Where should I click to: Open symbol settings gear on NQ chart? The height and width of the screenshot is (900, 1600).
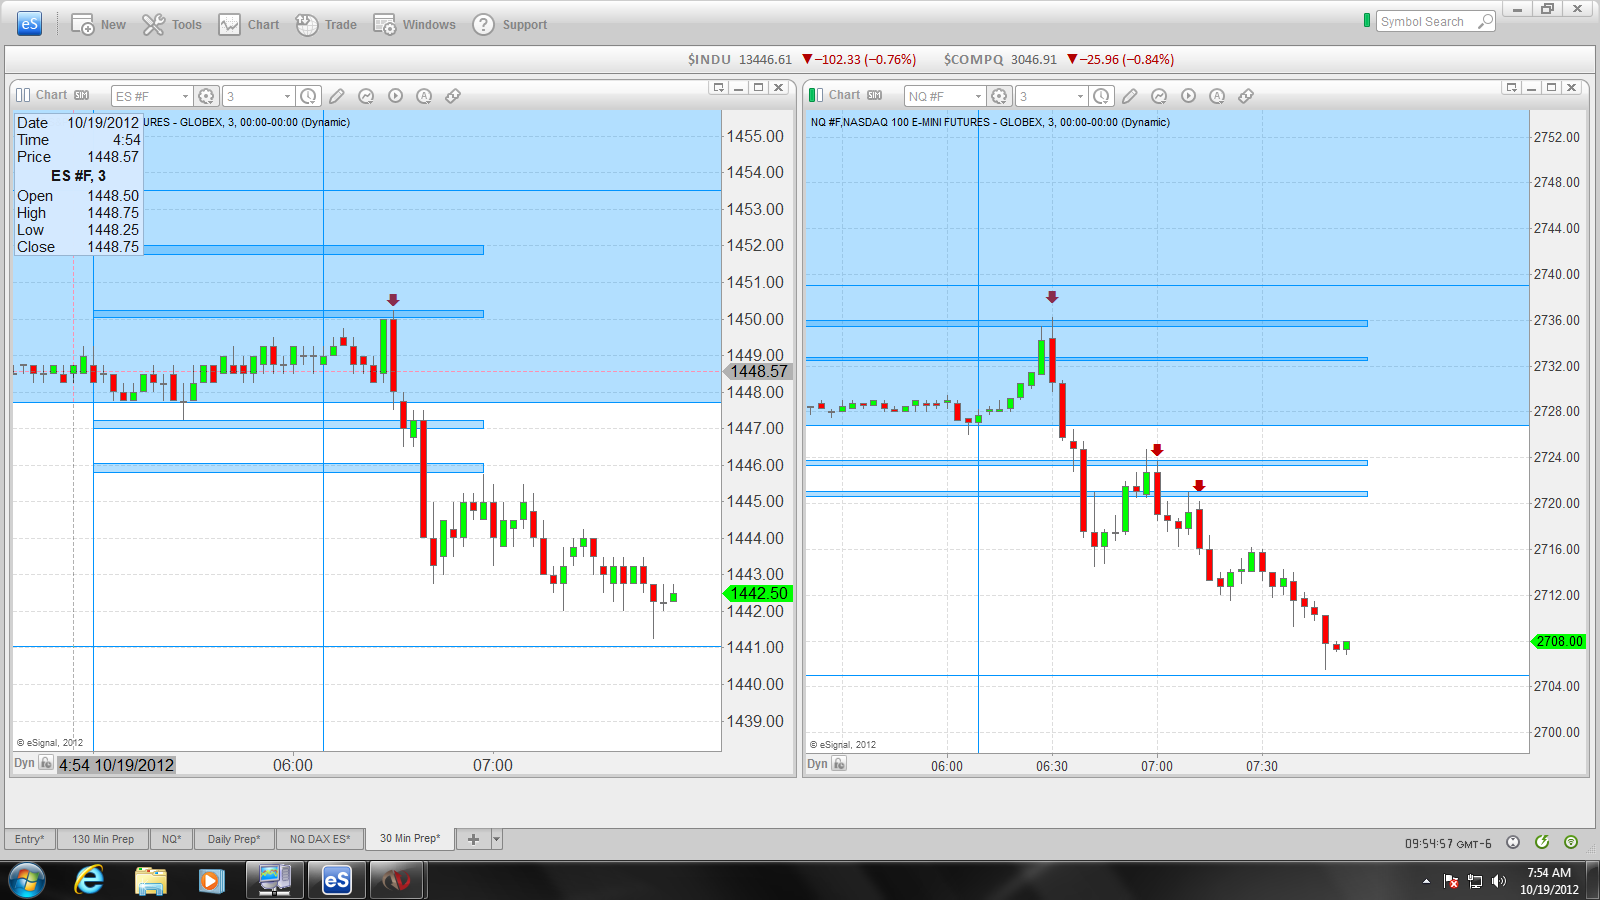[999, 96]
